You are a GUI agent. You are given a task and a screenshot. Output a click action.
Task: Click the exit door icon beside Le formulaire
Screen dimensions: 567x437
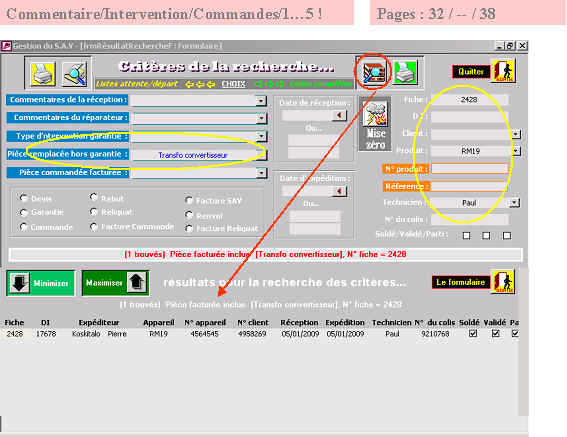pyautogui.click(x=503, y=281)
